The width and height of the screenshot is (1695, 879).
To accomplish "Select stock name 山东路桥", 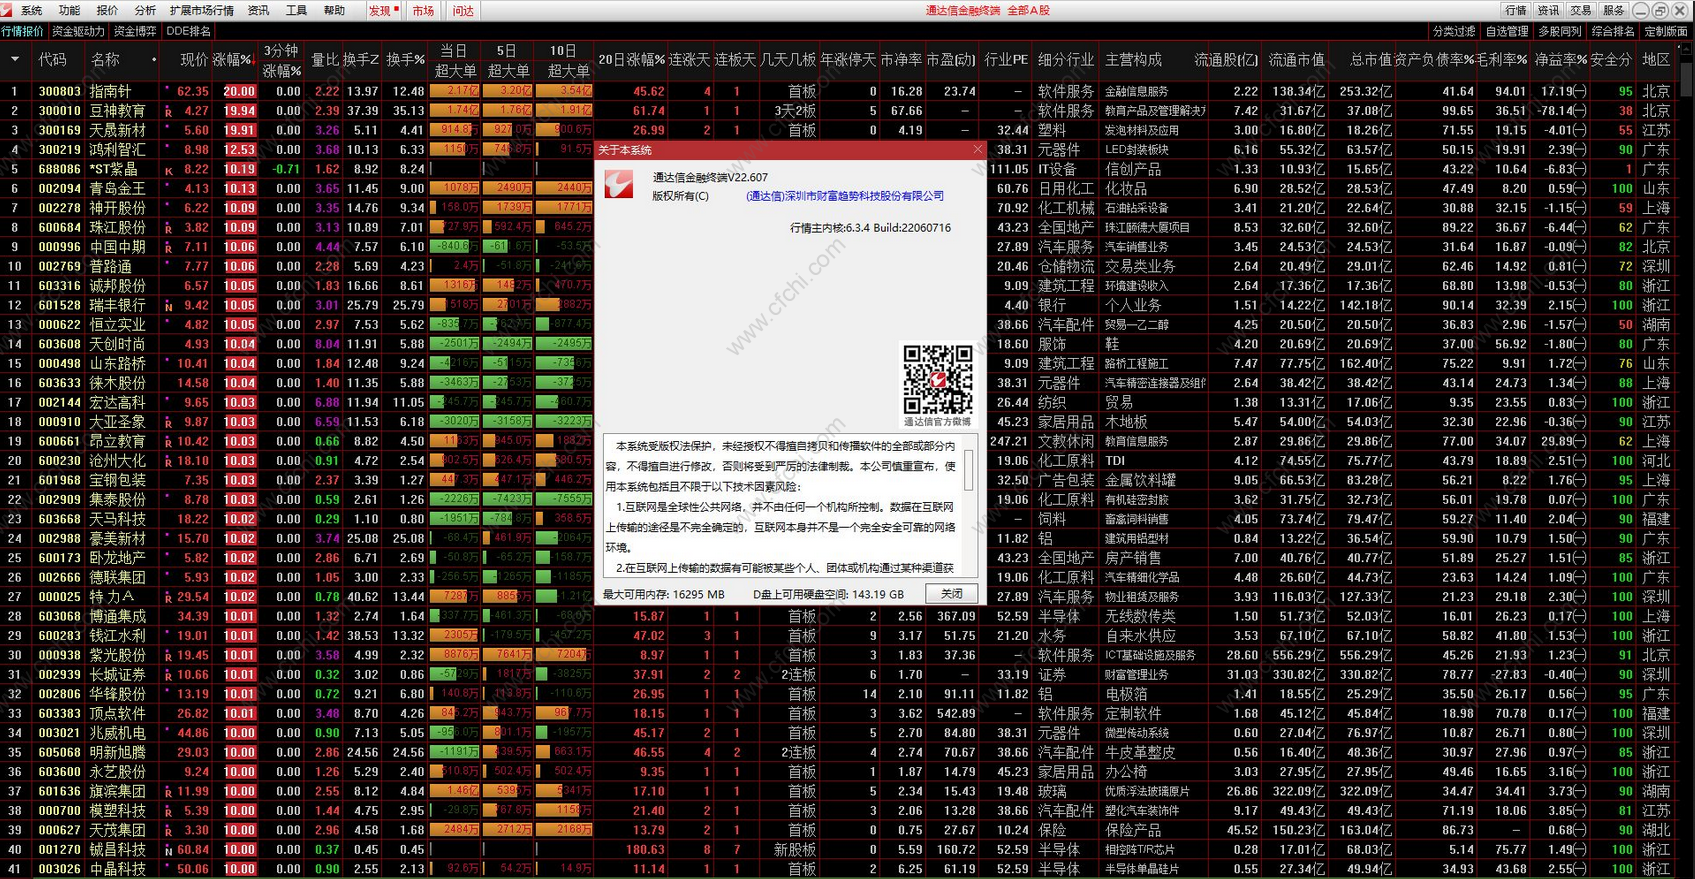I will 118,364.
